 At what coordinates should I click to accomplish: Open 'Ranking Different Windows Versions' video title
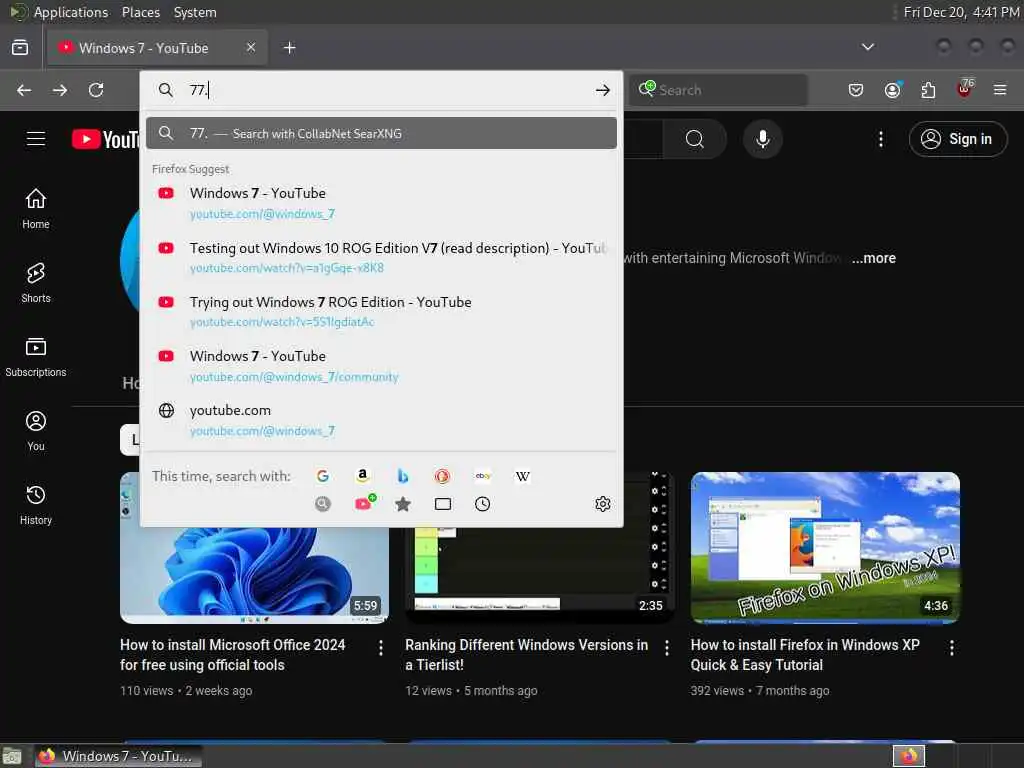click(x=526, y=654)
